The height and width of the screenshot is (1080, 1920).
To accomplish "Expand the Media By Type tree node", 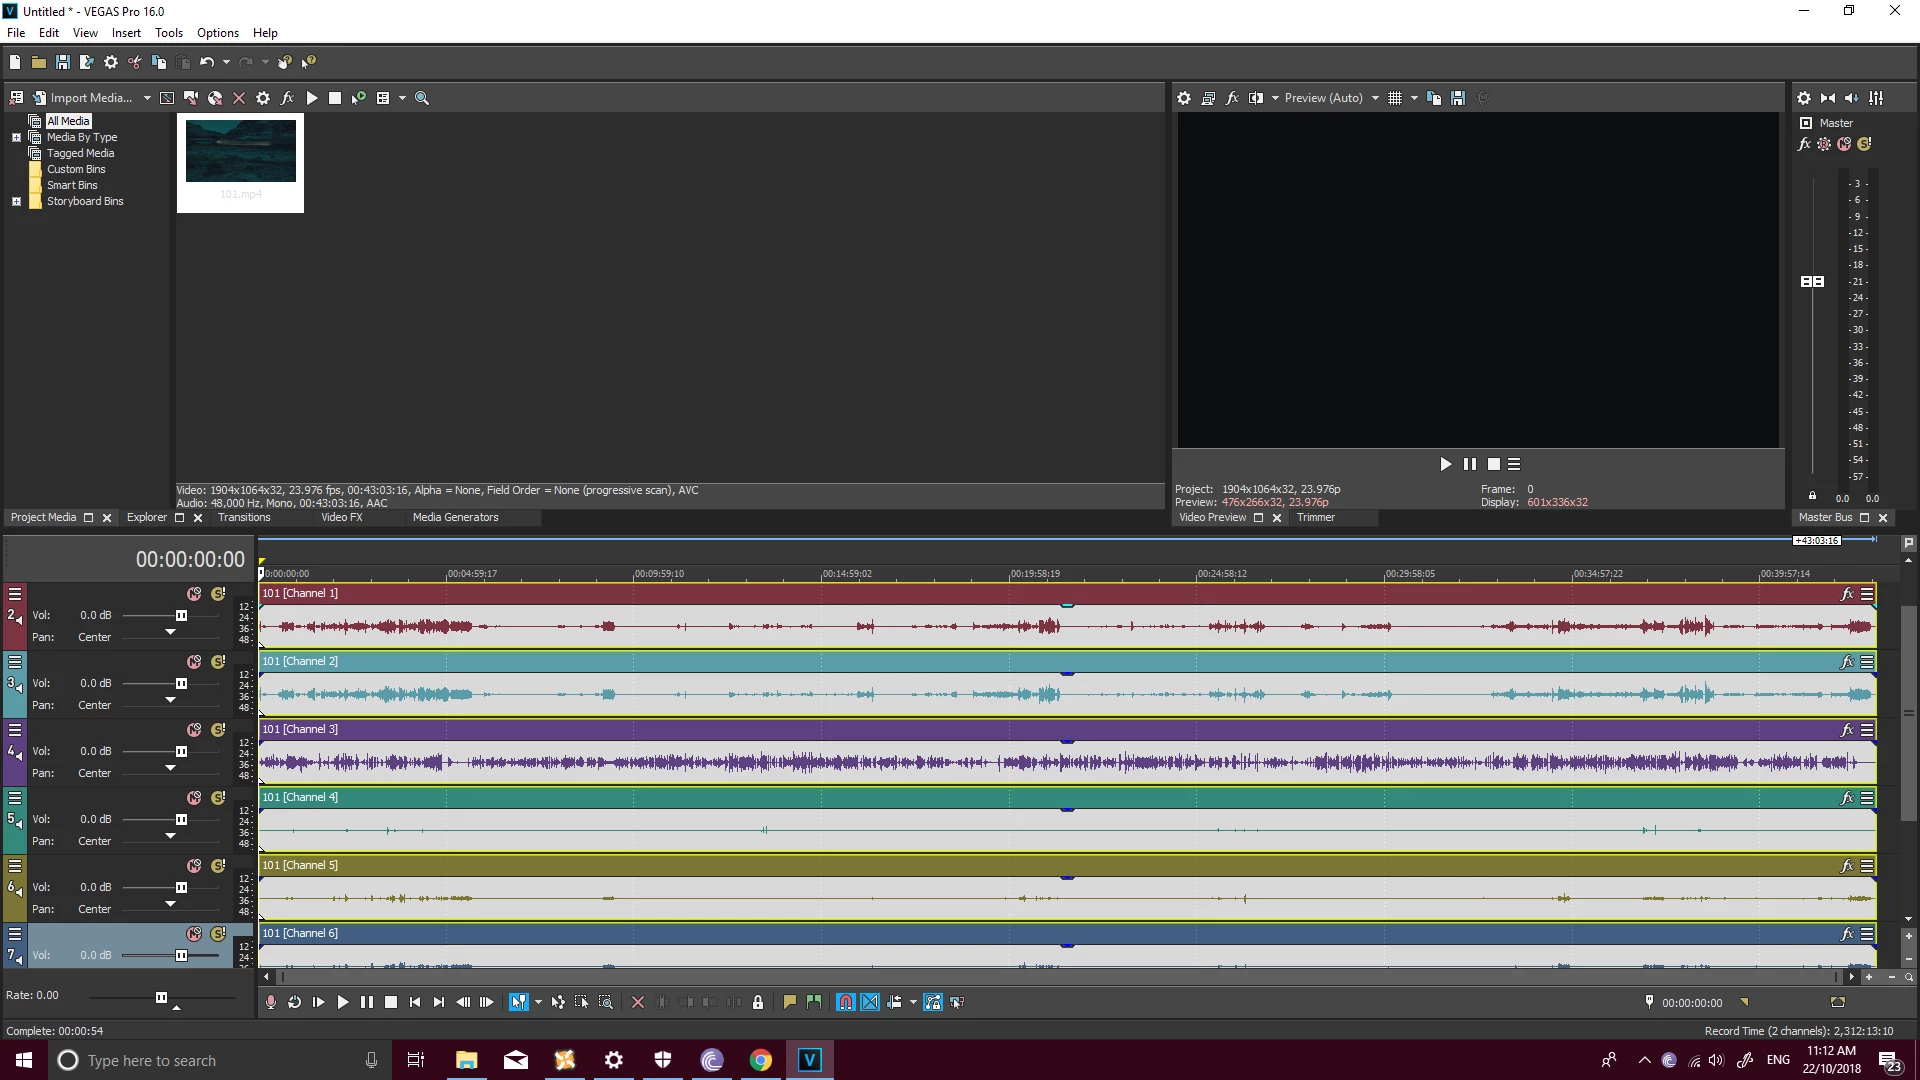I will tap(16, 137).
